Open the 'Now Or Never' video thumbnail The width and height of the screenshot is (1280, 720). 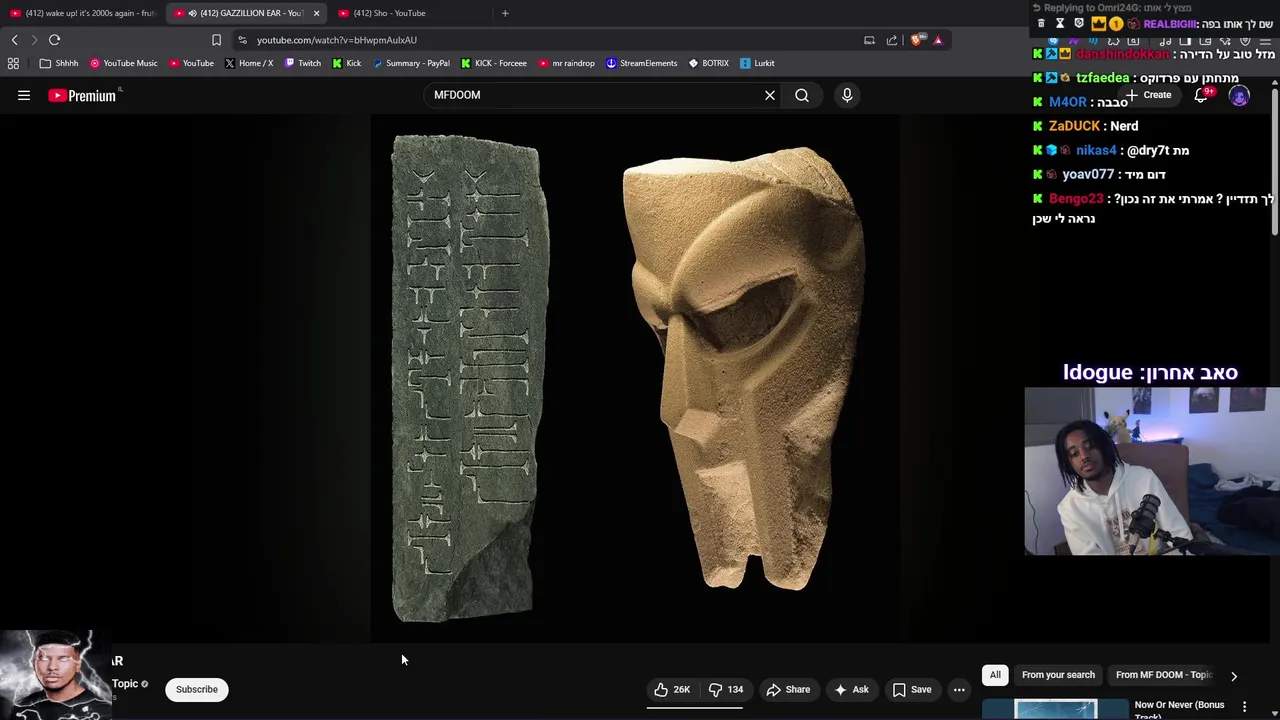click(x=1055, y=709)
